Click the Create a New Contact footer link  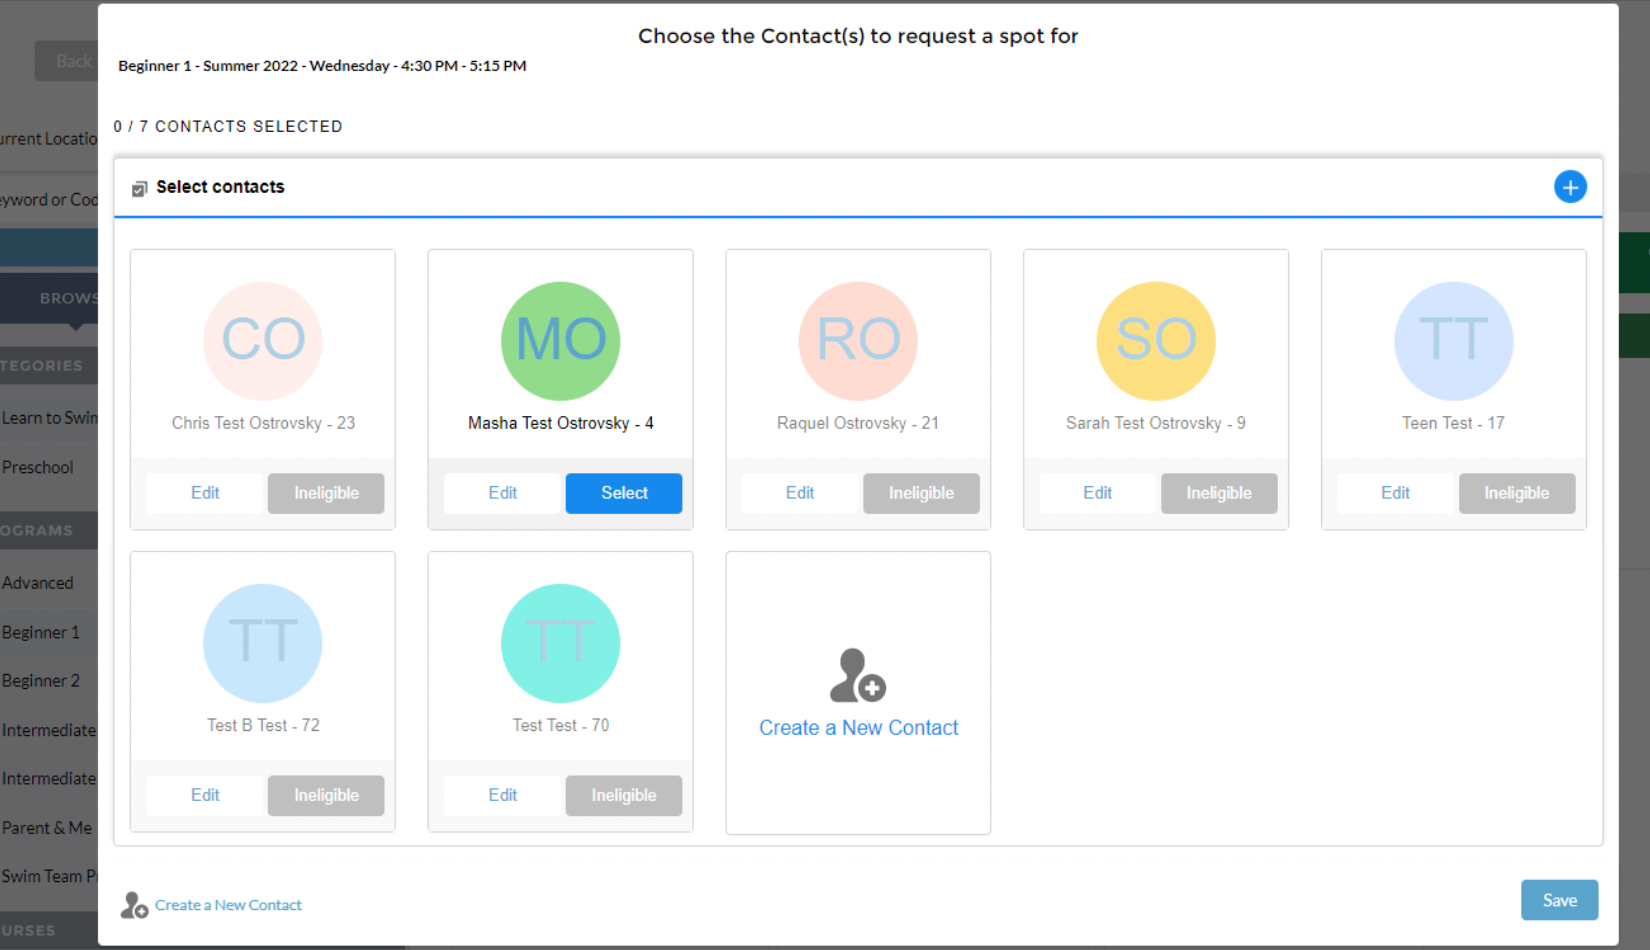228,905
